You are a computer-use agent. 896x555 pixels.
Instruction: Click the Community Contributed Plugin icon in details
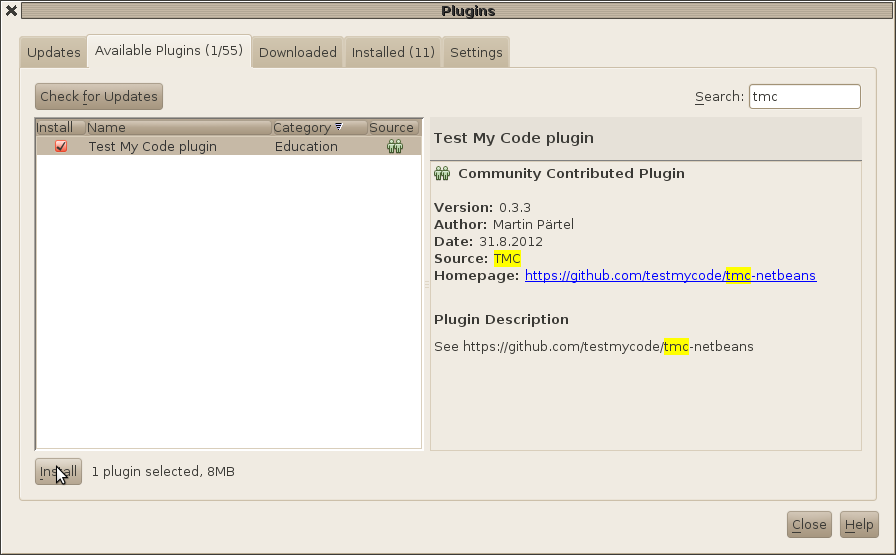pos(442,173)
